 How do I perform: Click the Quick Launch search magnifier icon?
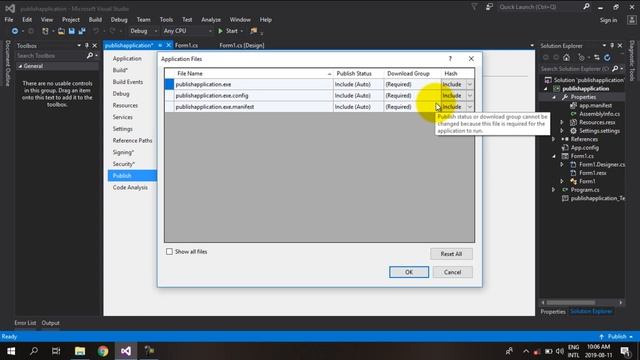(x=586, y=7)
